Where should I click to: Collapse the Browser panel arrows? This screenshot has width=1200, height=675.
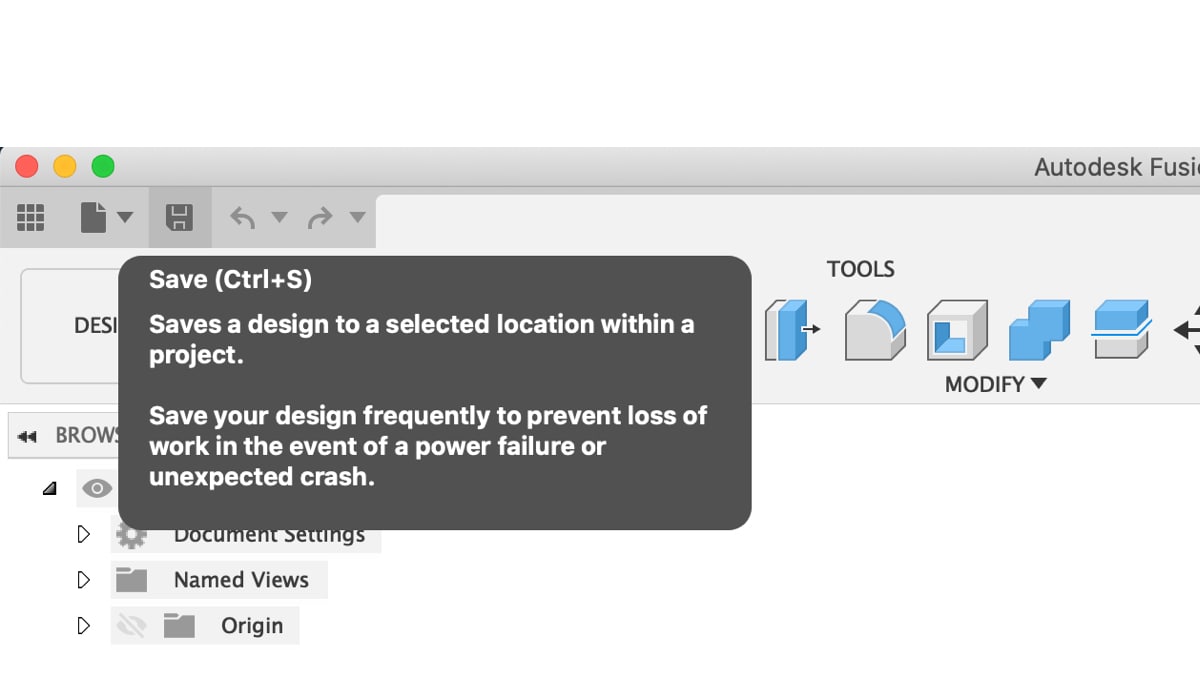pyautogui.click(x=28, y=436)
